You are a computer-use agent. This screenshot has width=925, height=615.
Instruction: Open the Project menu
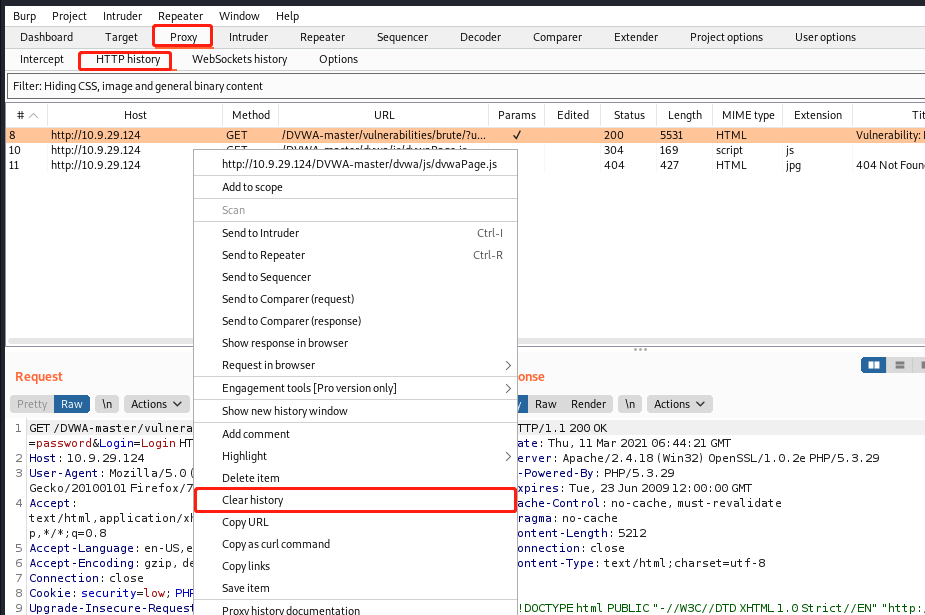[69, 16]
